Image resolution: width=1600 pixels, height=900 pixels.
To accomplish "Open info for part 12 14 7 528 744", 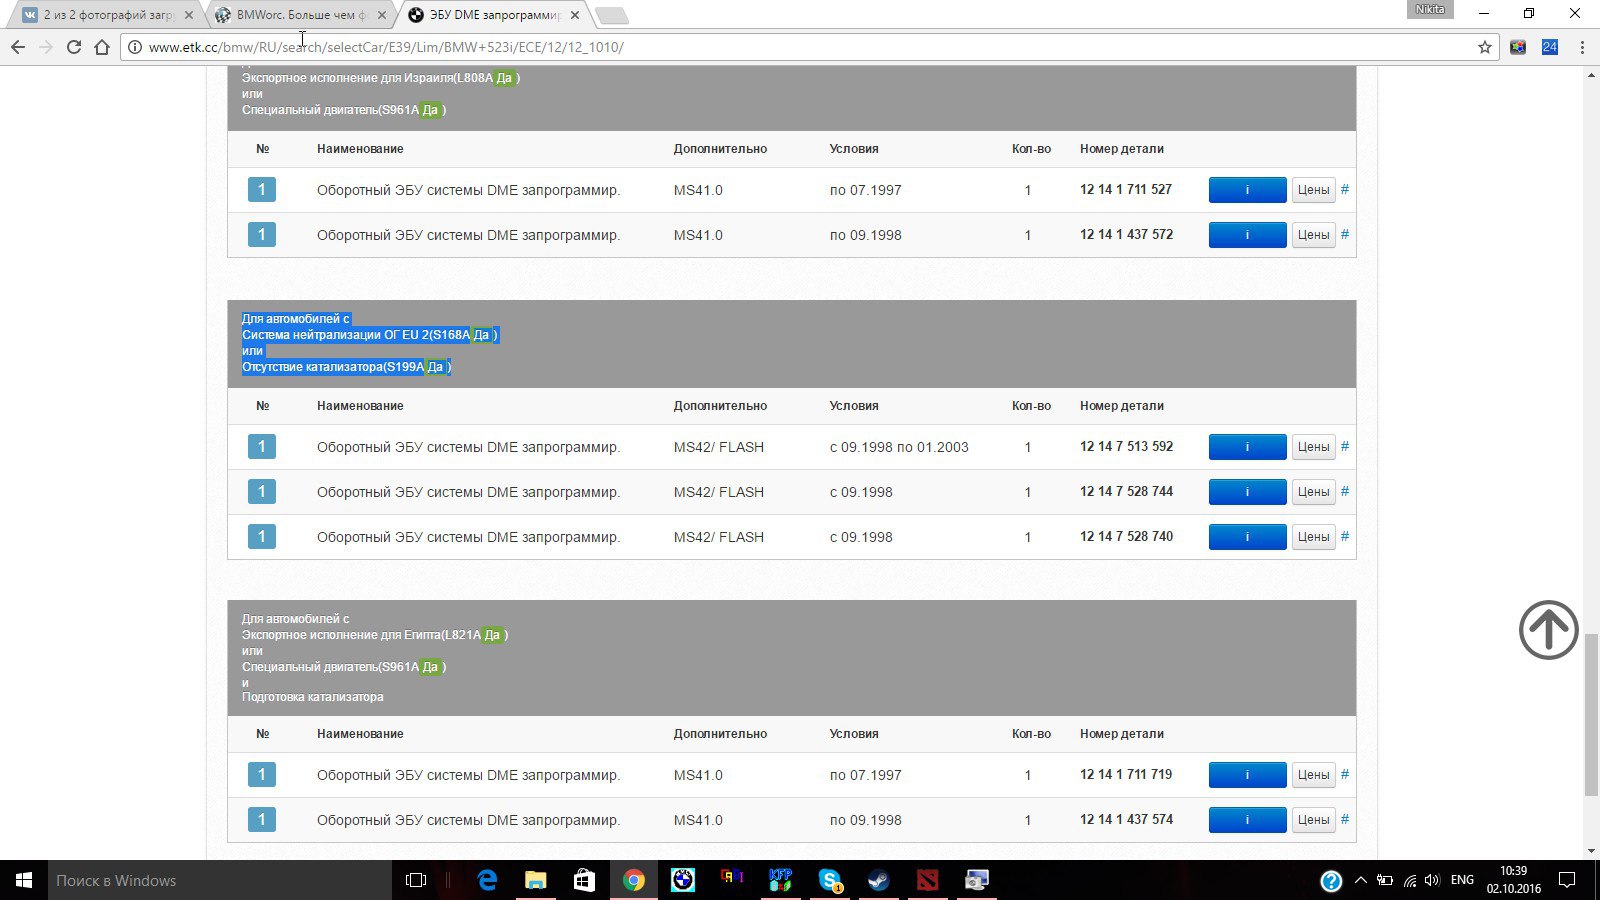I will tap(1247, 492).
